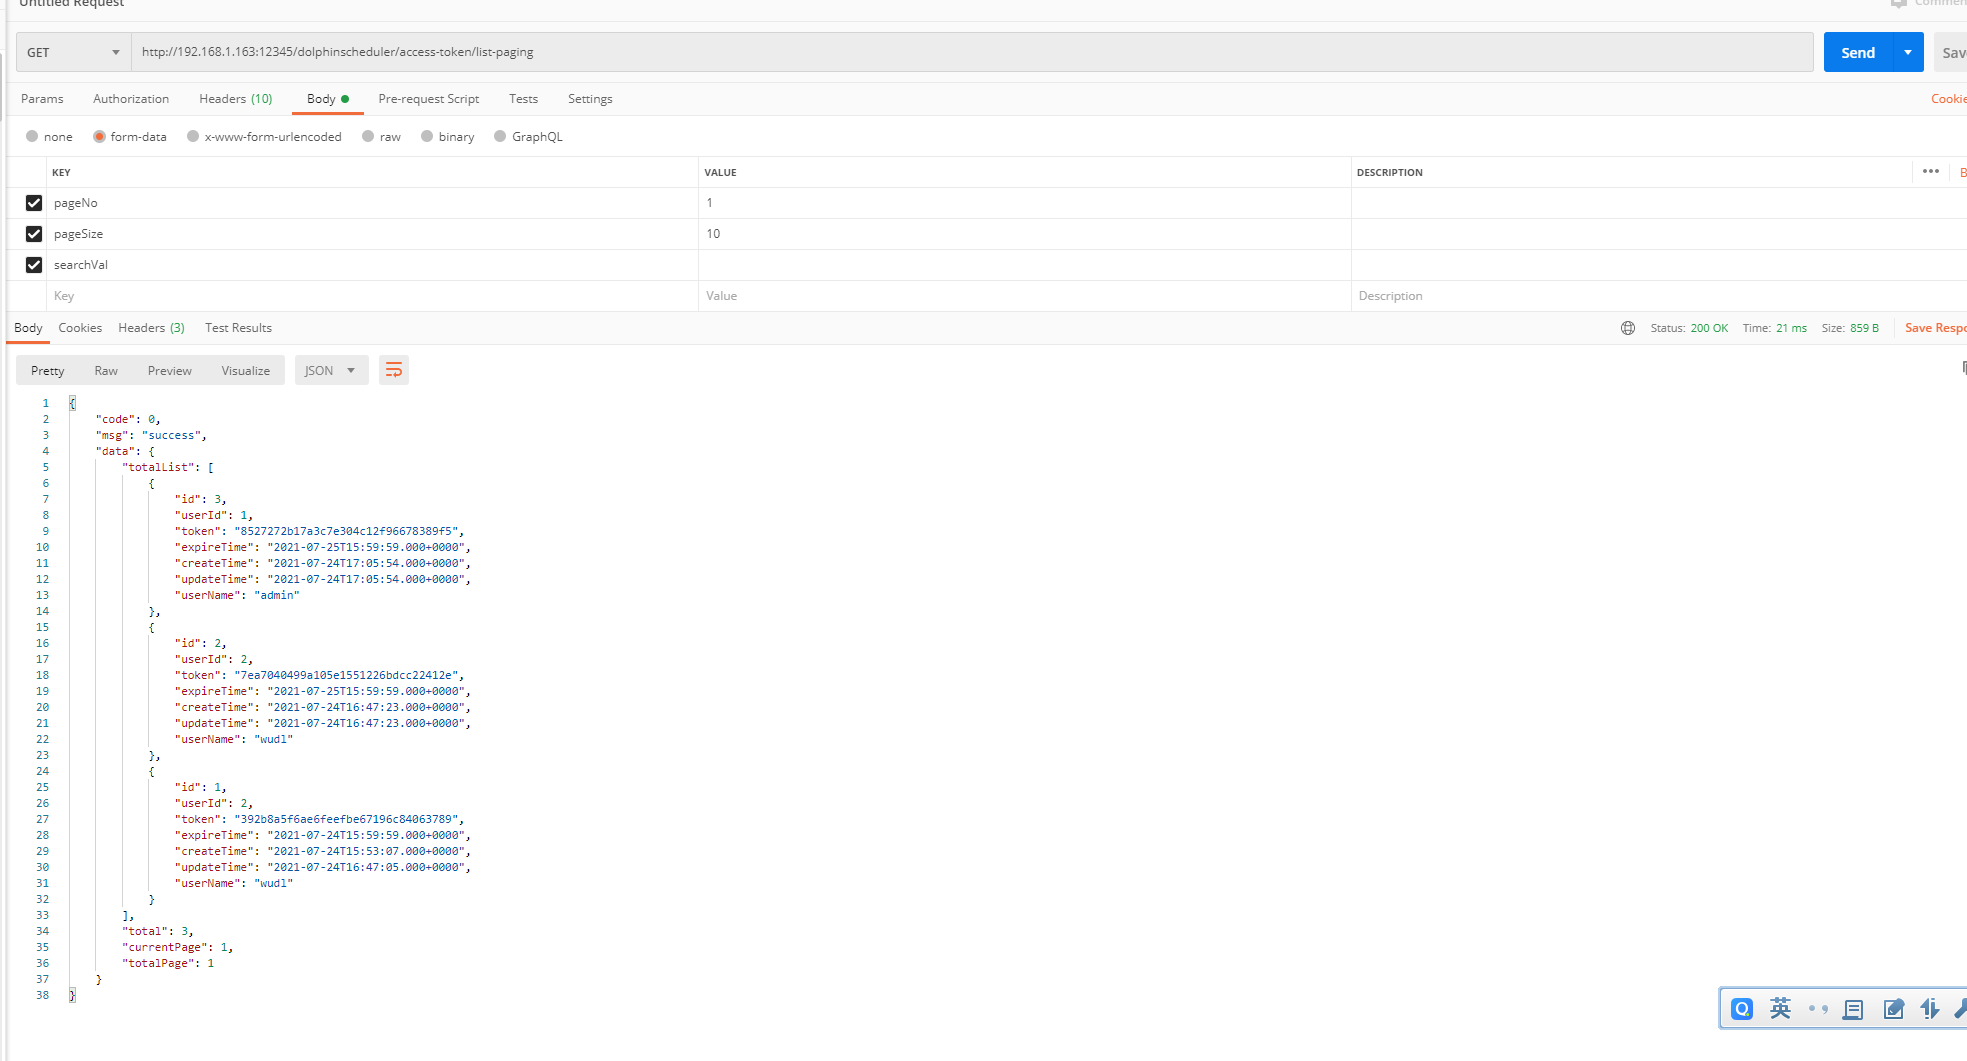Switch to the Pre-request Script tab

[428, 98]
